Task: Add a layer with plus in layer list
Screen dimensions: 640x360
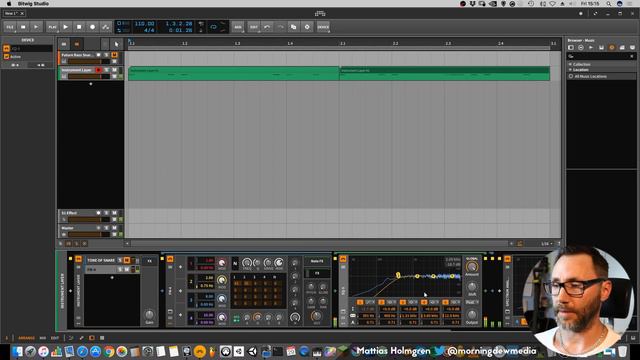Action: pyautogui.click(x=112, y=278)
